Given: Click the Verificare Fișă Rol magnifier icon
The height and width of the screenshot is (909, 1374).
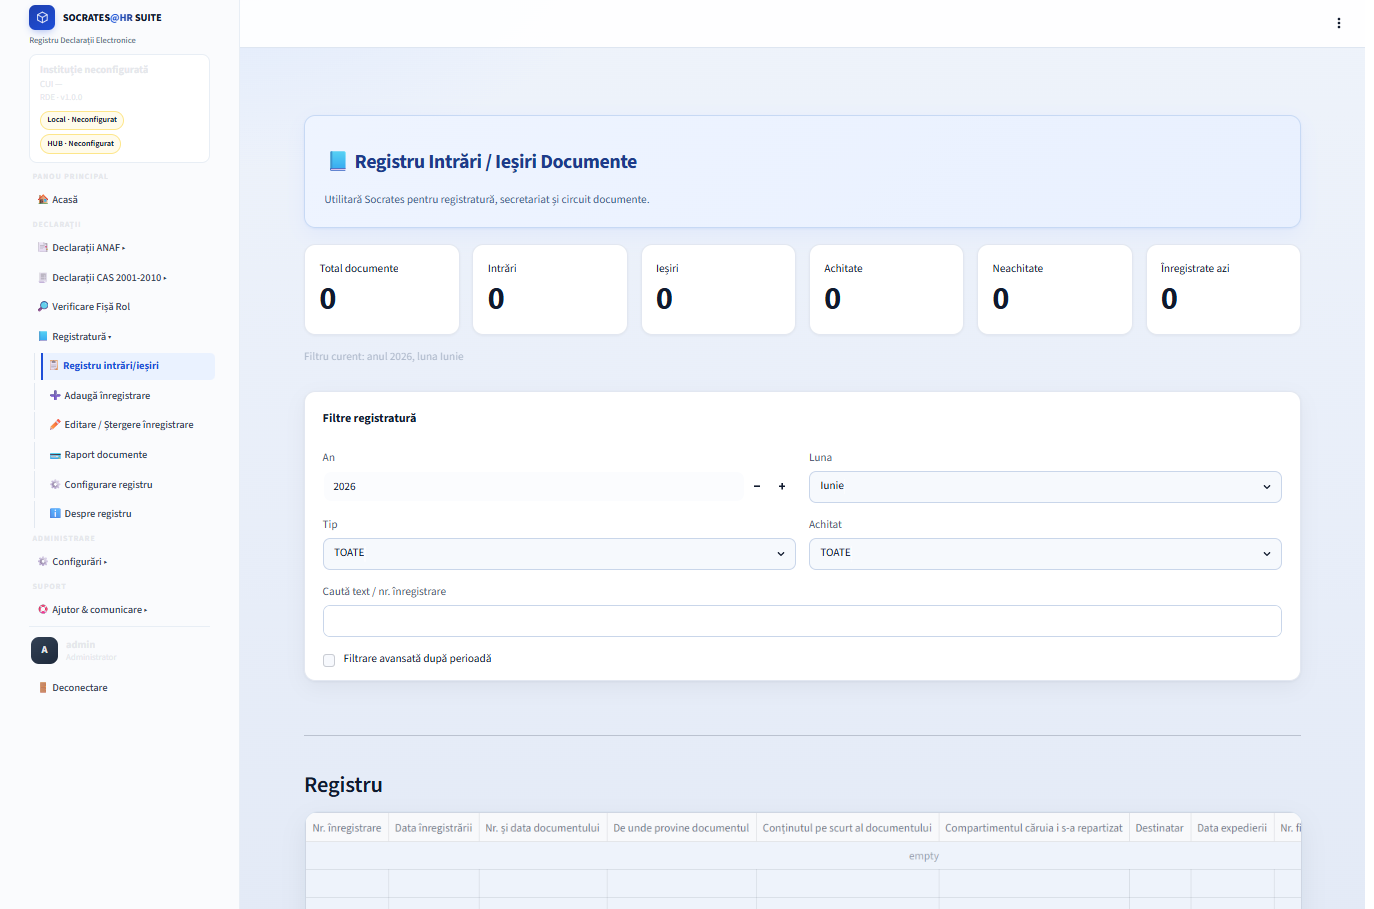Looking at the screenshot, I should [43, 307].
